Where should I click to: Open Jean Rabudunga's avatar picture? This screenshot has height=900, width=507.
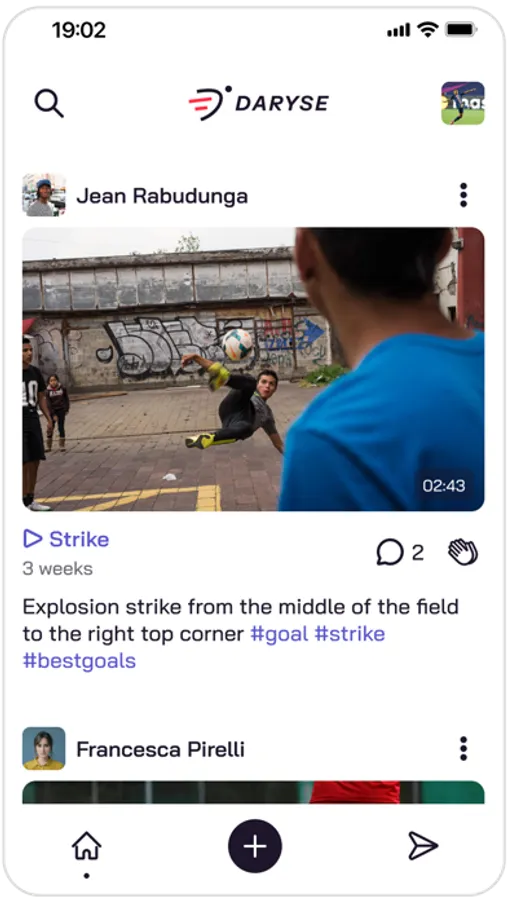coord(44,195)
